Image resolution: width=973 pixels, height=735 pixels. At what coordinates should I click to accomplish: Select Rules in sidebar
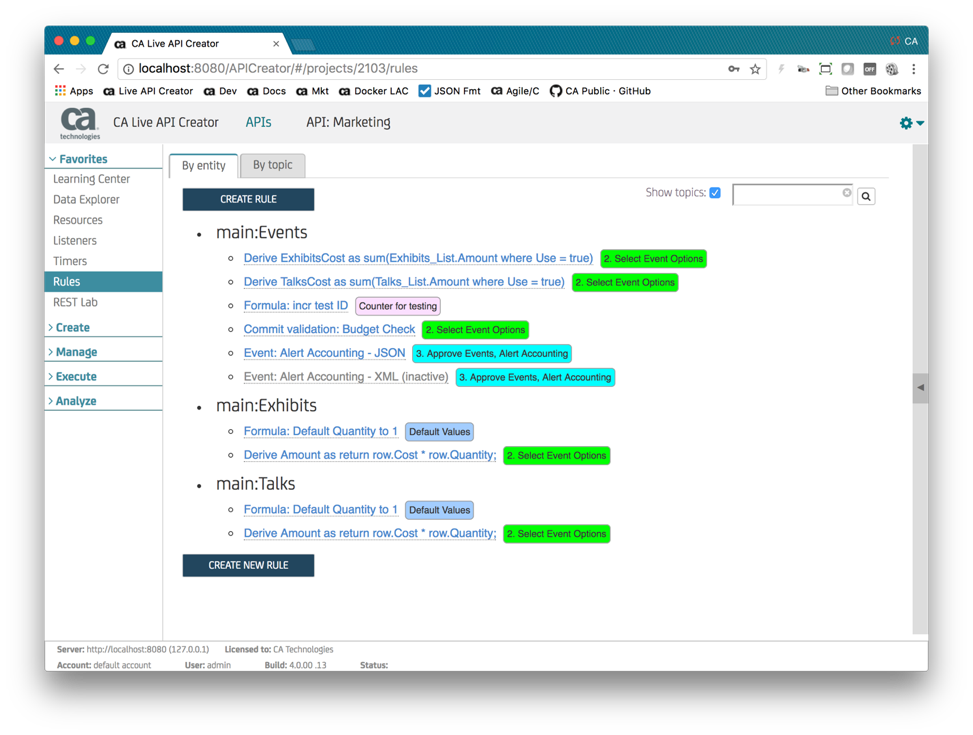coord(103,281)
